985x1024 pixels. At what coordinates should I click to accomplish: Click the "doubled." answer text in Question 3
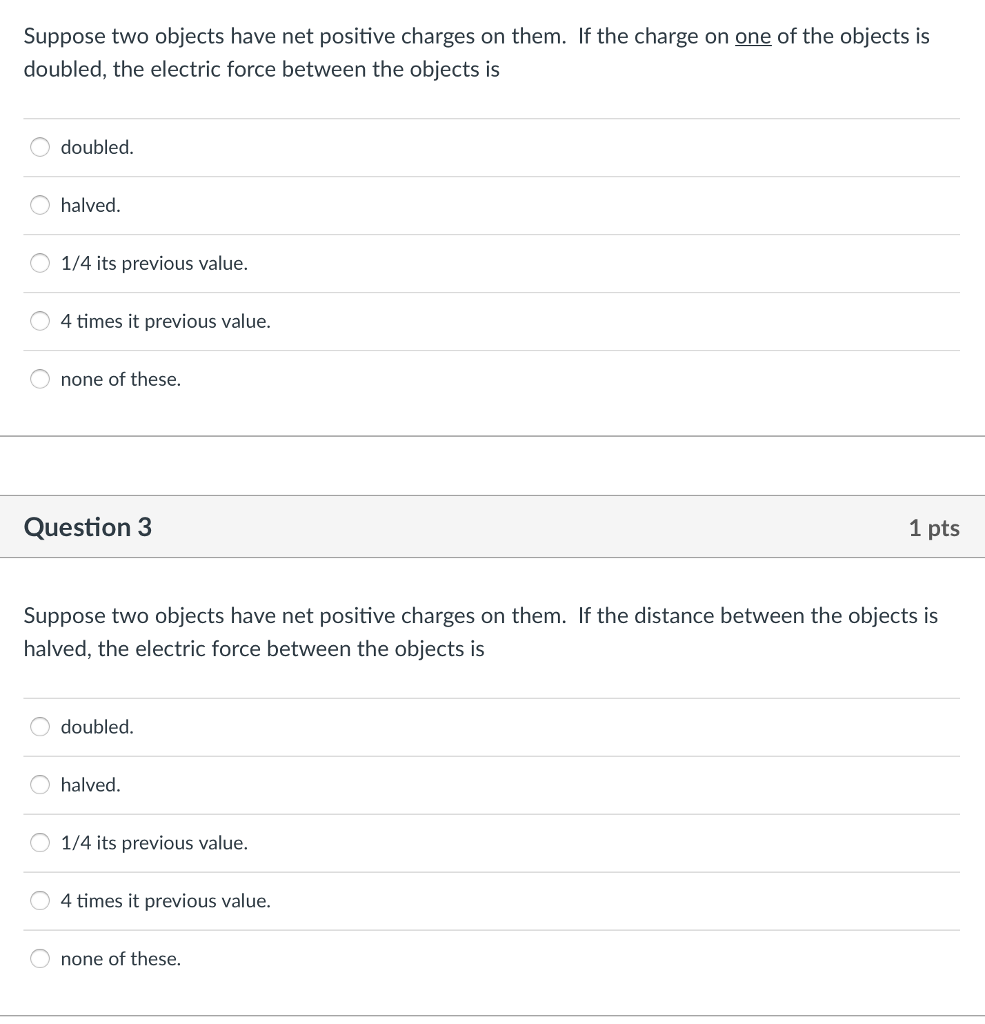[x=97, y=727]
